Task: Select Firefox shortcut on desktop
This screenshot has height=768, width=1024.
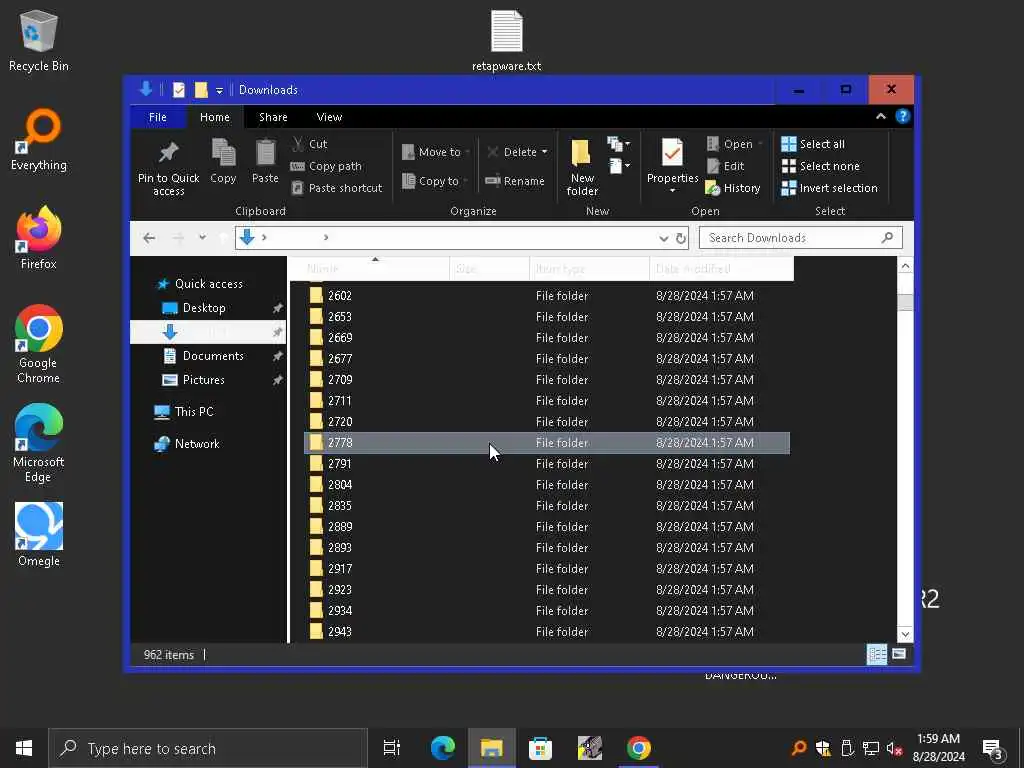Action: point(39,238)
